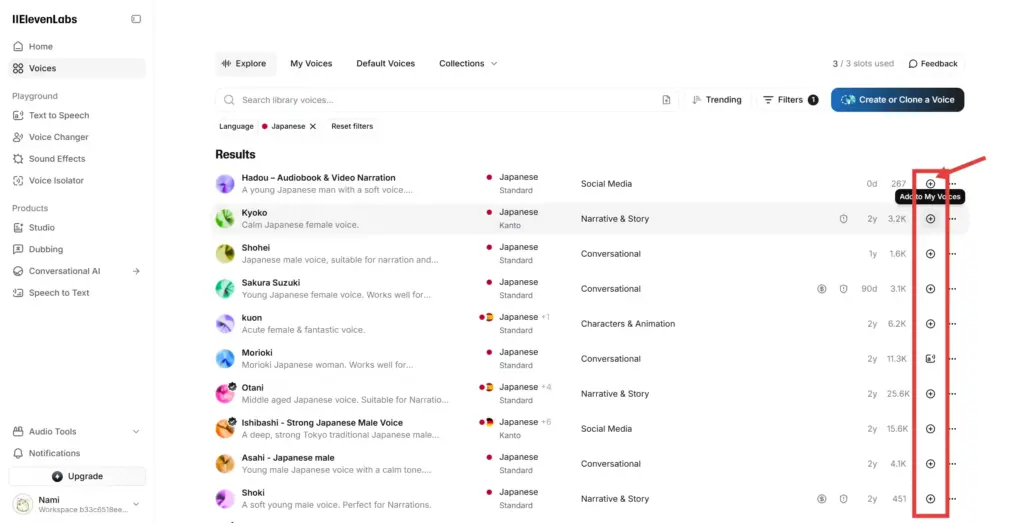Image resolution: width=1024 pixels, height=523 pixels.
Task: Click Reset filters
Action: pyautogui.click(x=352, y=126)
